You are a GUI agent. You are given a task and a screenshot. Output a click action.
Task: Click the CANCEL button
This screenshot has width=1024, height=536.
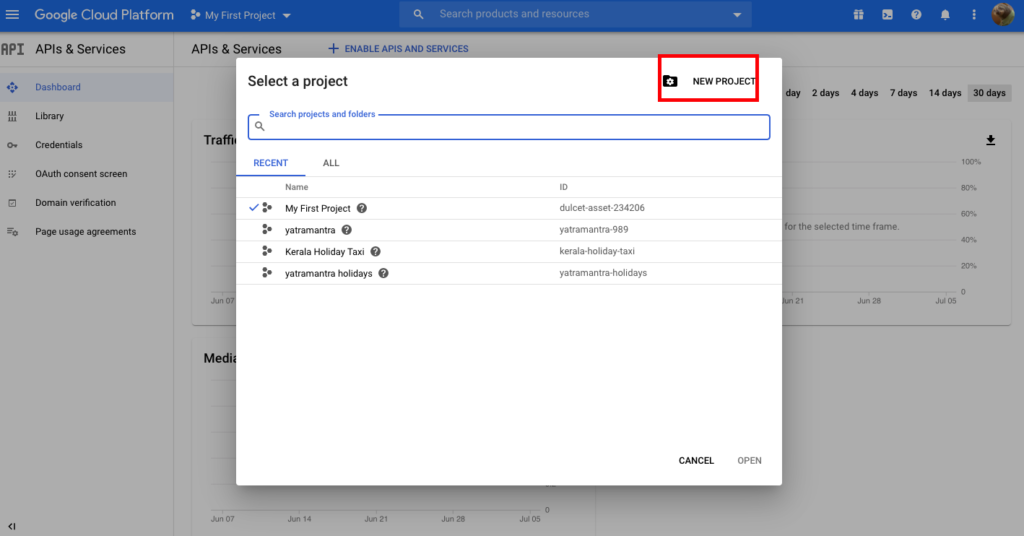point(696,461)
